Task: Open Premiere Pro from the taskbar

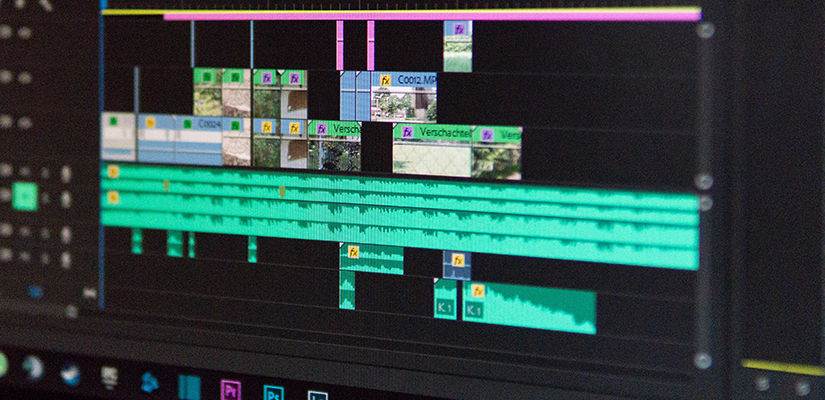Action: [232, 389]
